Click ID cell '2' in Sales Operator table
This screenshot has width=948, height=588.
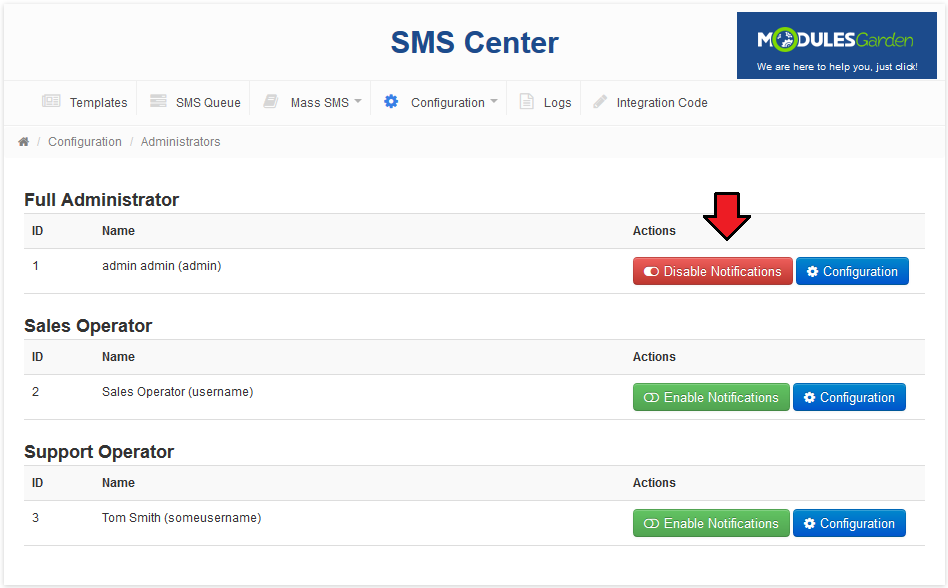pos(36,392)
